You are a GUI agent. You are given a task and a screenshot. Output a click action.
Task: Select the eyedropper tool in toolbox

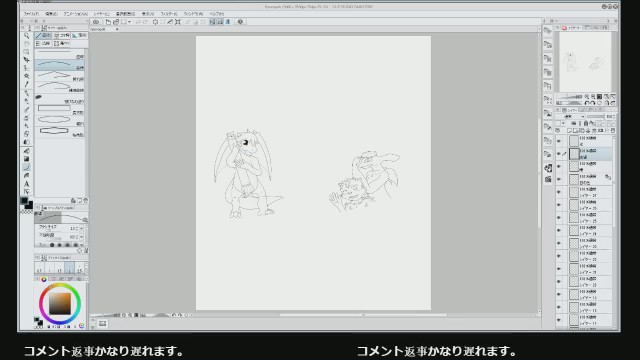coord(27,84)
